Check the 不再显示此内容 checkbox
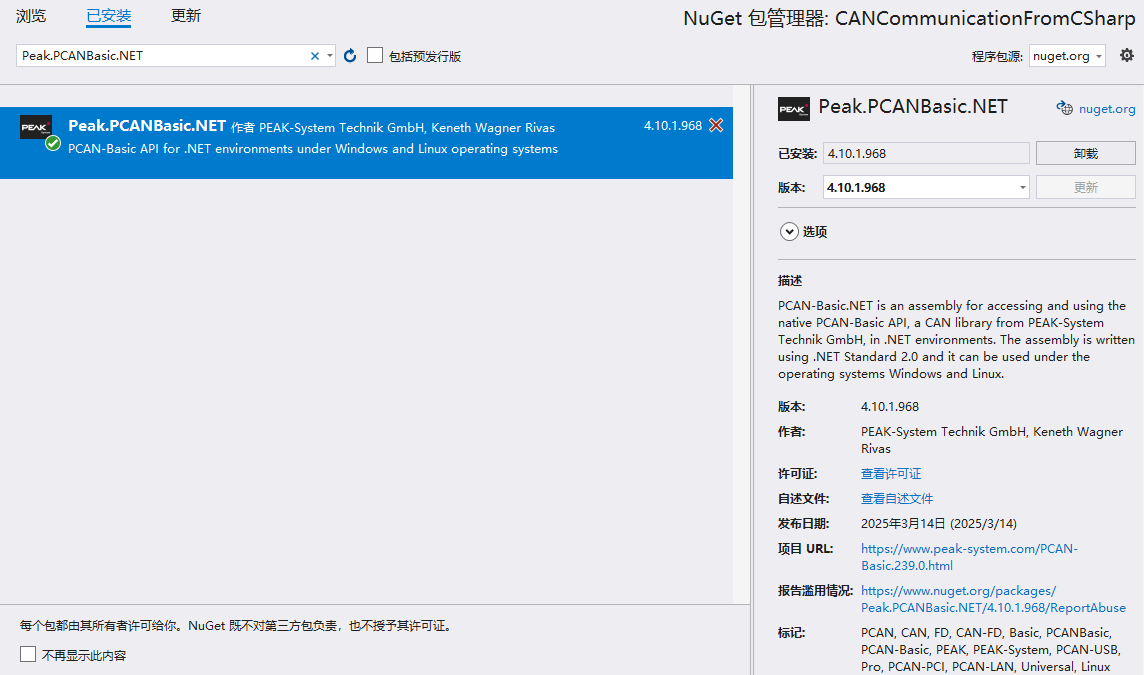This screenshot has width=1144, height=675. 28,654
